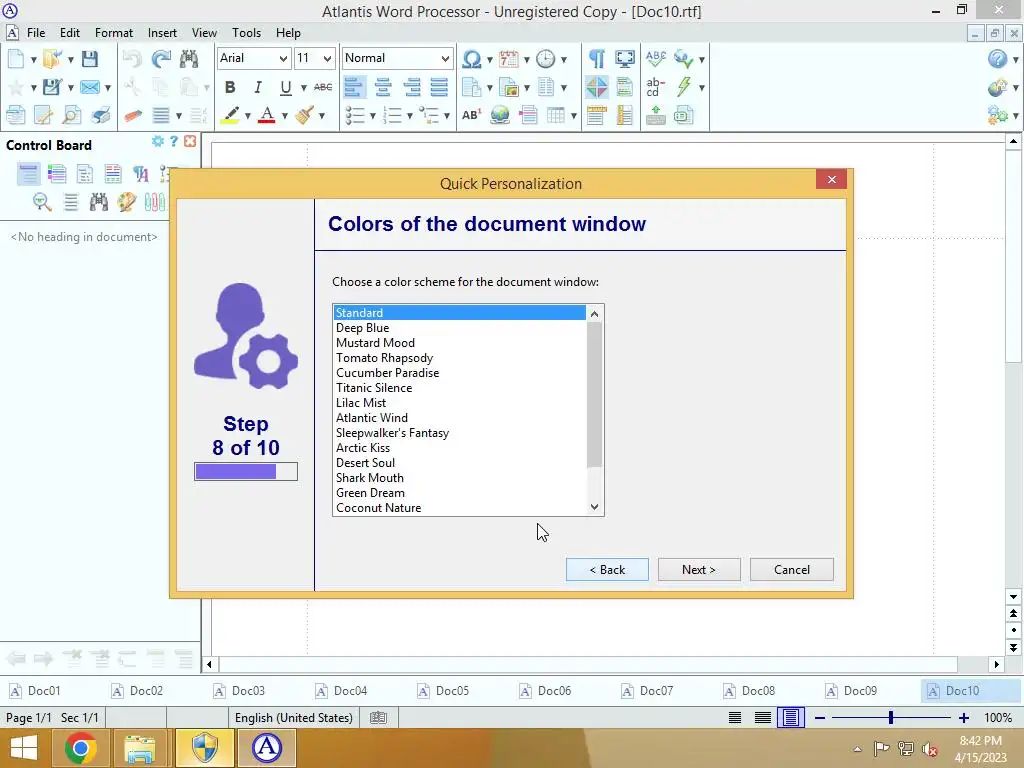Click the print preview magnifier icon
Viewport: 1024px width, 768px height.
[x=72, y=116]
